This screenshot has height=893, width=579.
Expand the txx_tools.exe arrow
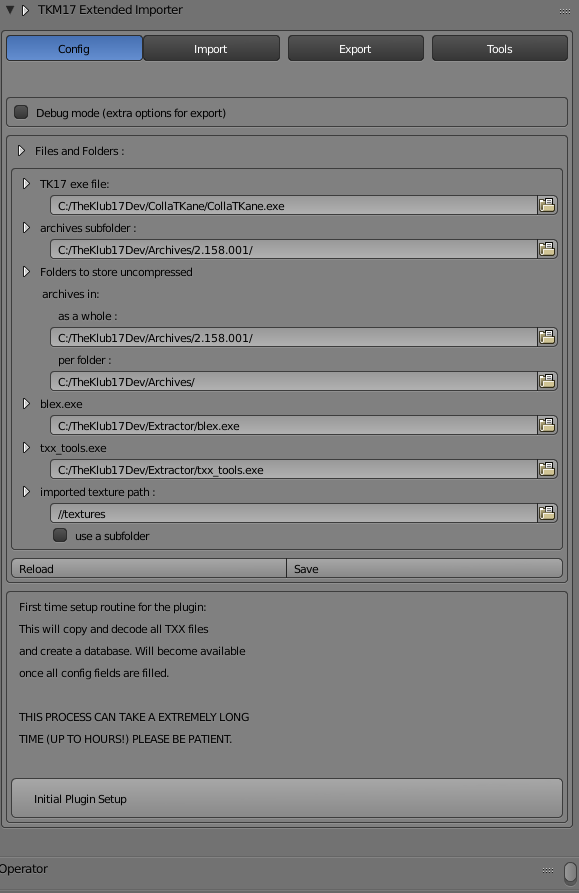pos(26,447)
